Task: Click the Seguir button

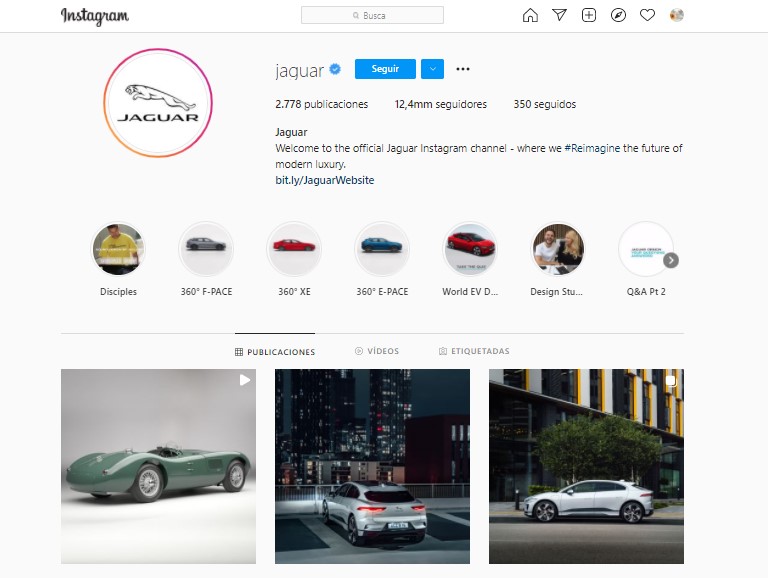Action: (x=385, y=69)
